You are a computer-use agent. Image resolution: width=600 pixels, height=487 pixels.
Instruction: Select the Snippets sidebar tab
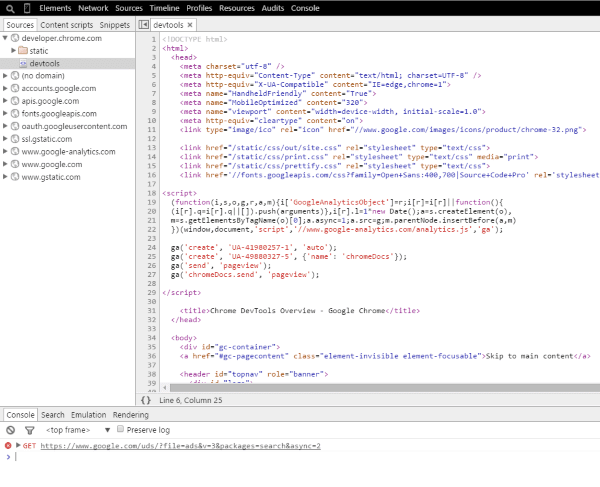115,25
